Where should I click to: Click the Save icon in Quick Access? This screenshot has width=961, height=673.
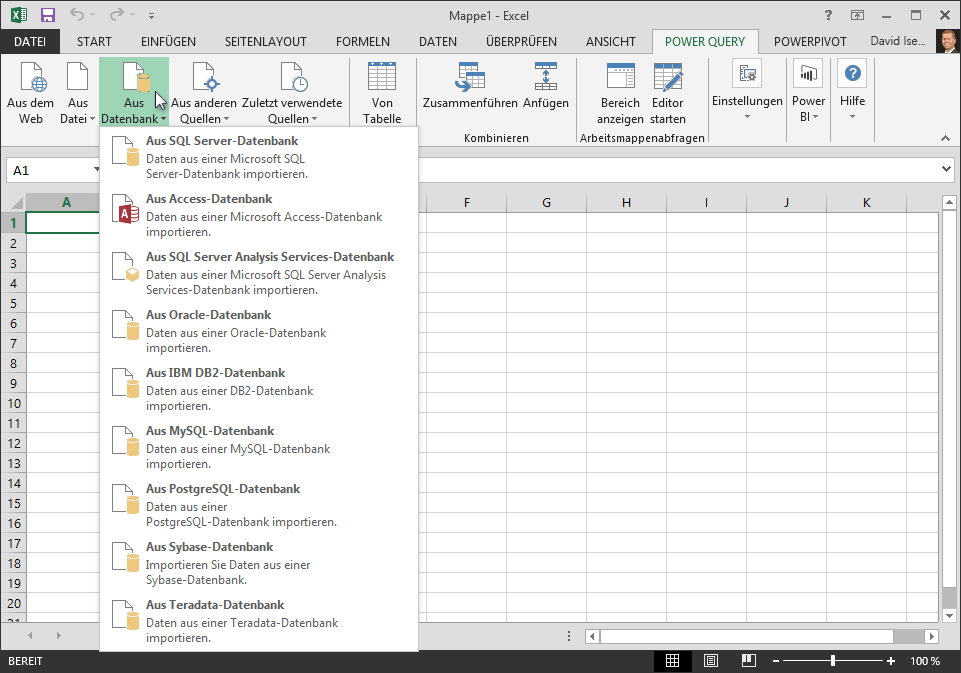(x=47, y=15)
